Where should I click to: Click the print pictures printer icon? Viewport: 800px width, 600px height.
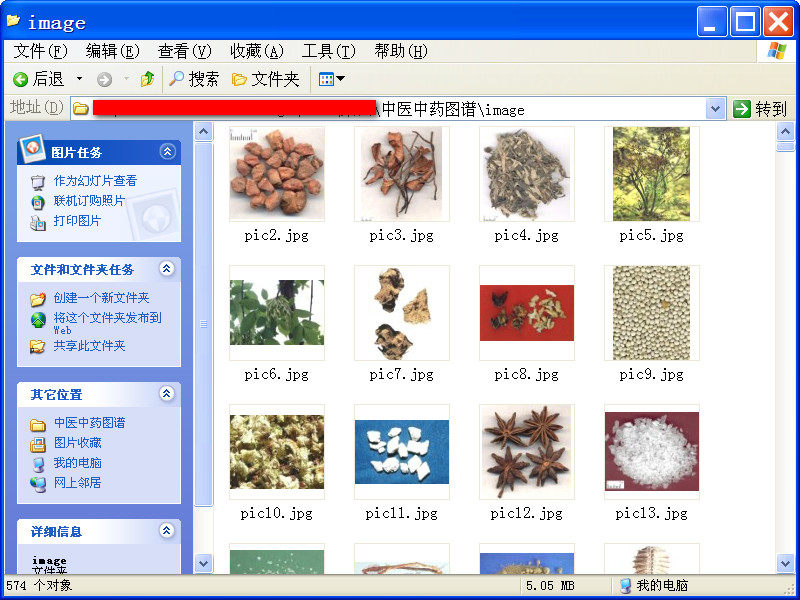pos(38,223)
